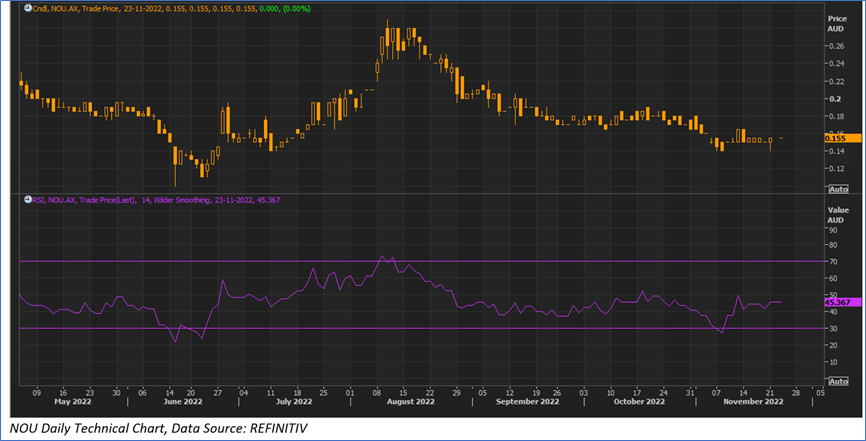This screenshot has width=866, height=441.
Task: Click the 'NOU Daily Technical Chart' caption text
Action: tap(87, 428)
